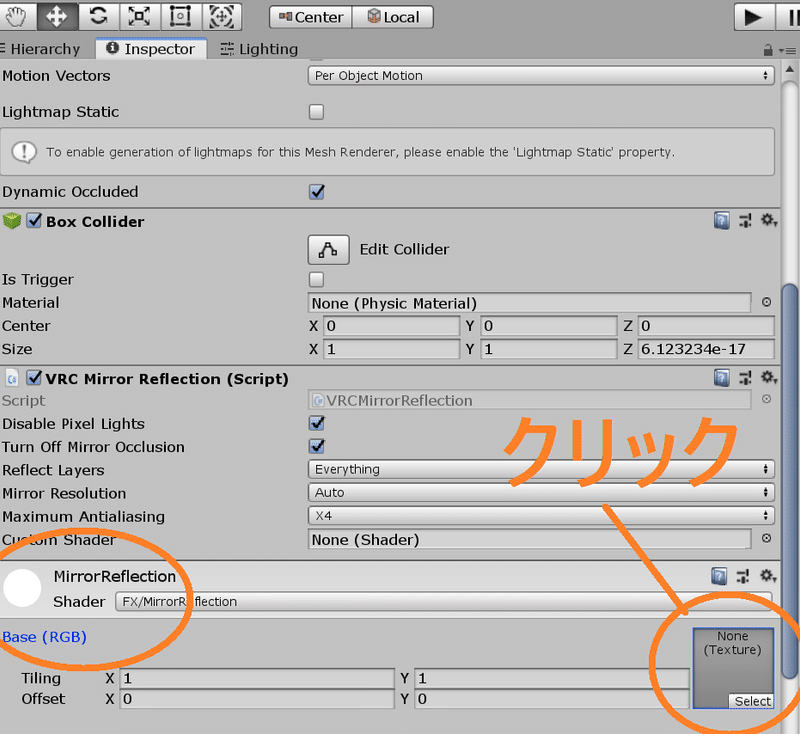Open MirrorReflection material preset selector
The height and width of the screenshot is (734, 800).
pos(743,576)
